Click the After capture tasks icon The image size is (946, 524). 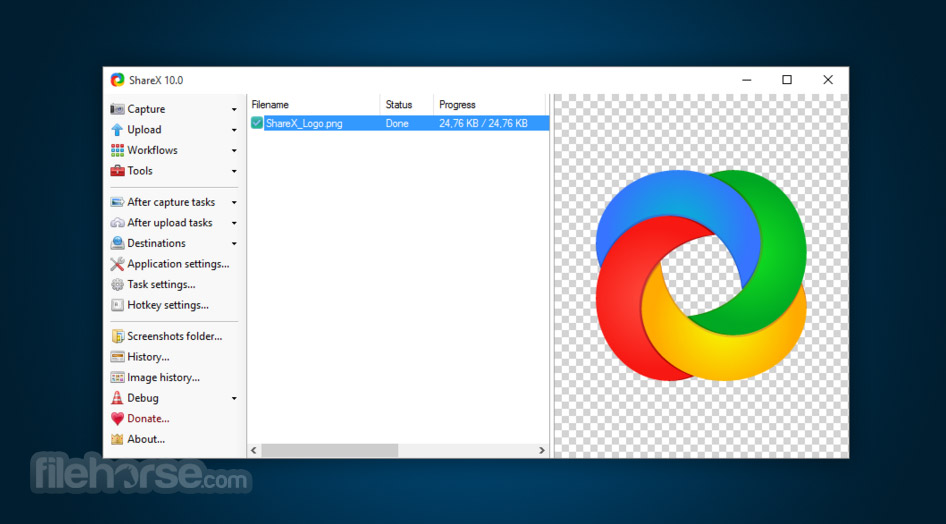(x=117, y=202)
